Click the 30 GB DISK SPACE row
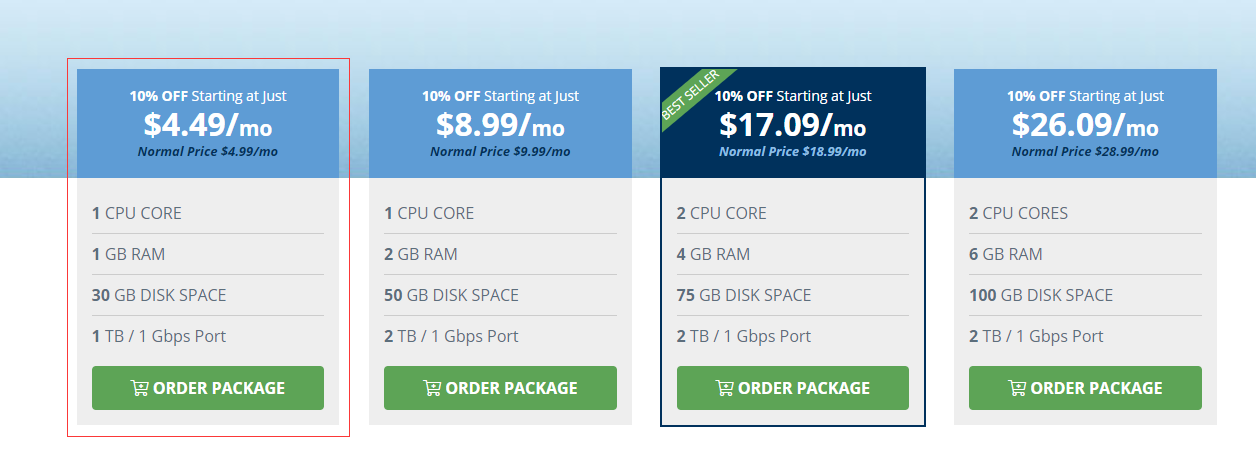Image resolution: width=1256 pixels, height=465 pixels. (208, 295)
